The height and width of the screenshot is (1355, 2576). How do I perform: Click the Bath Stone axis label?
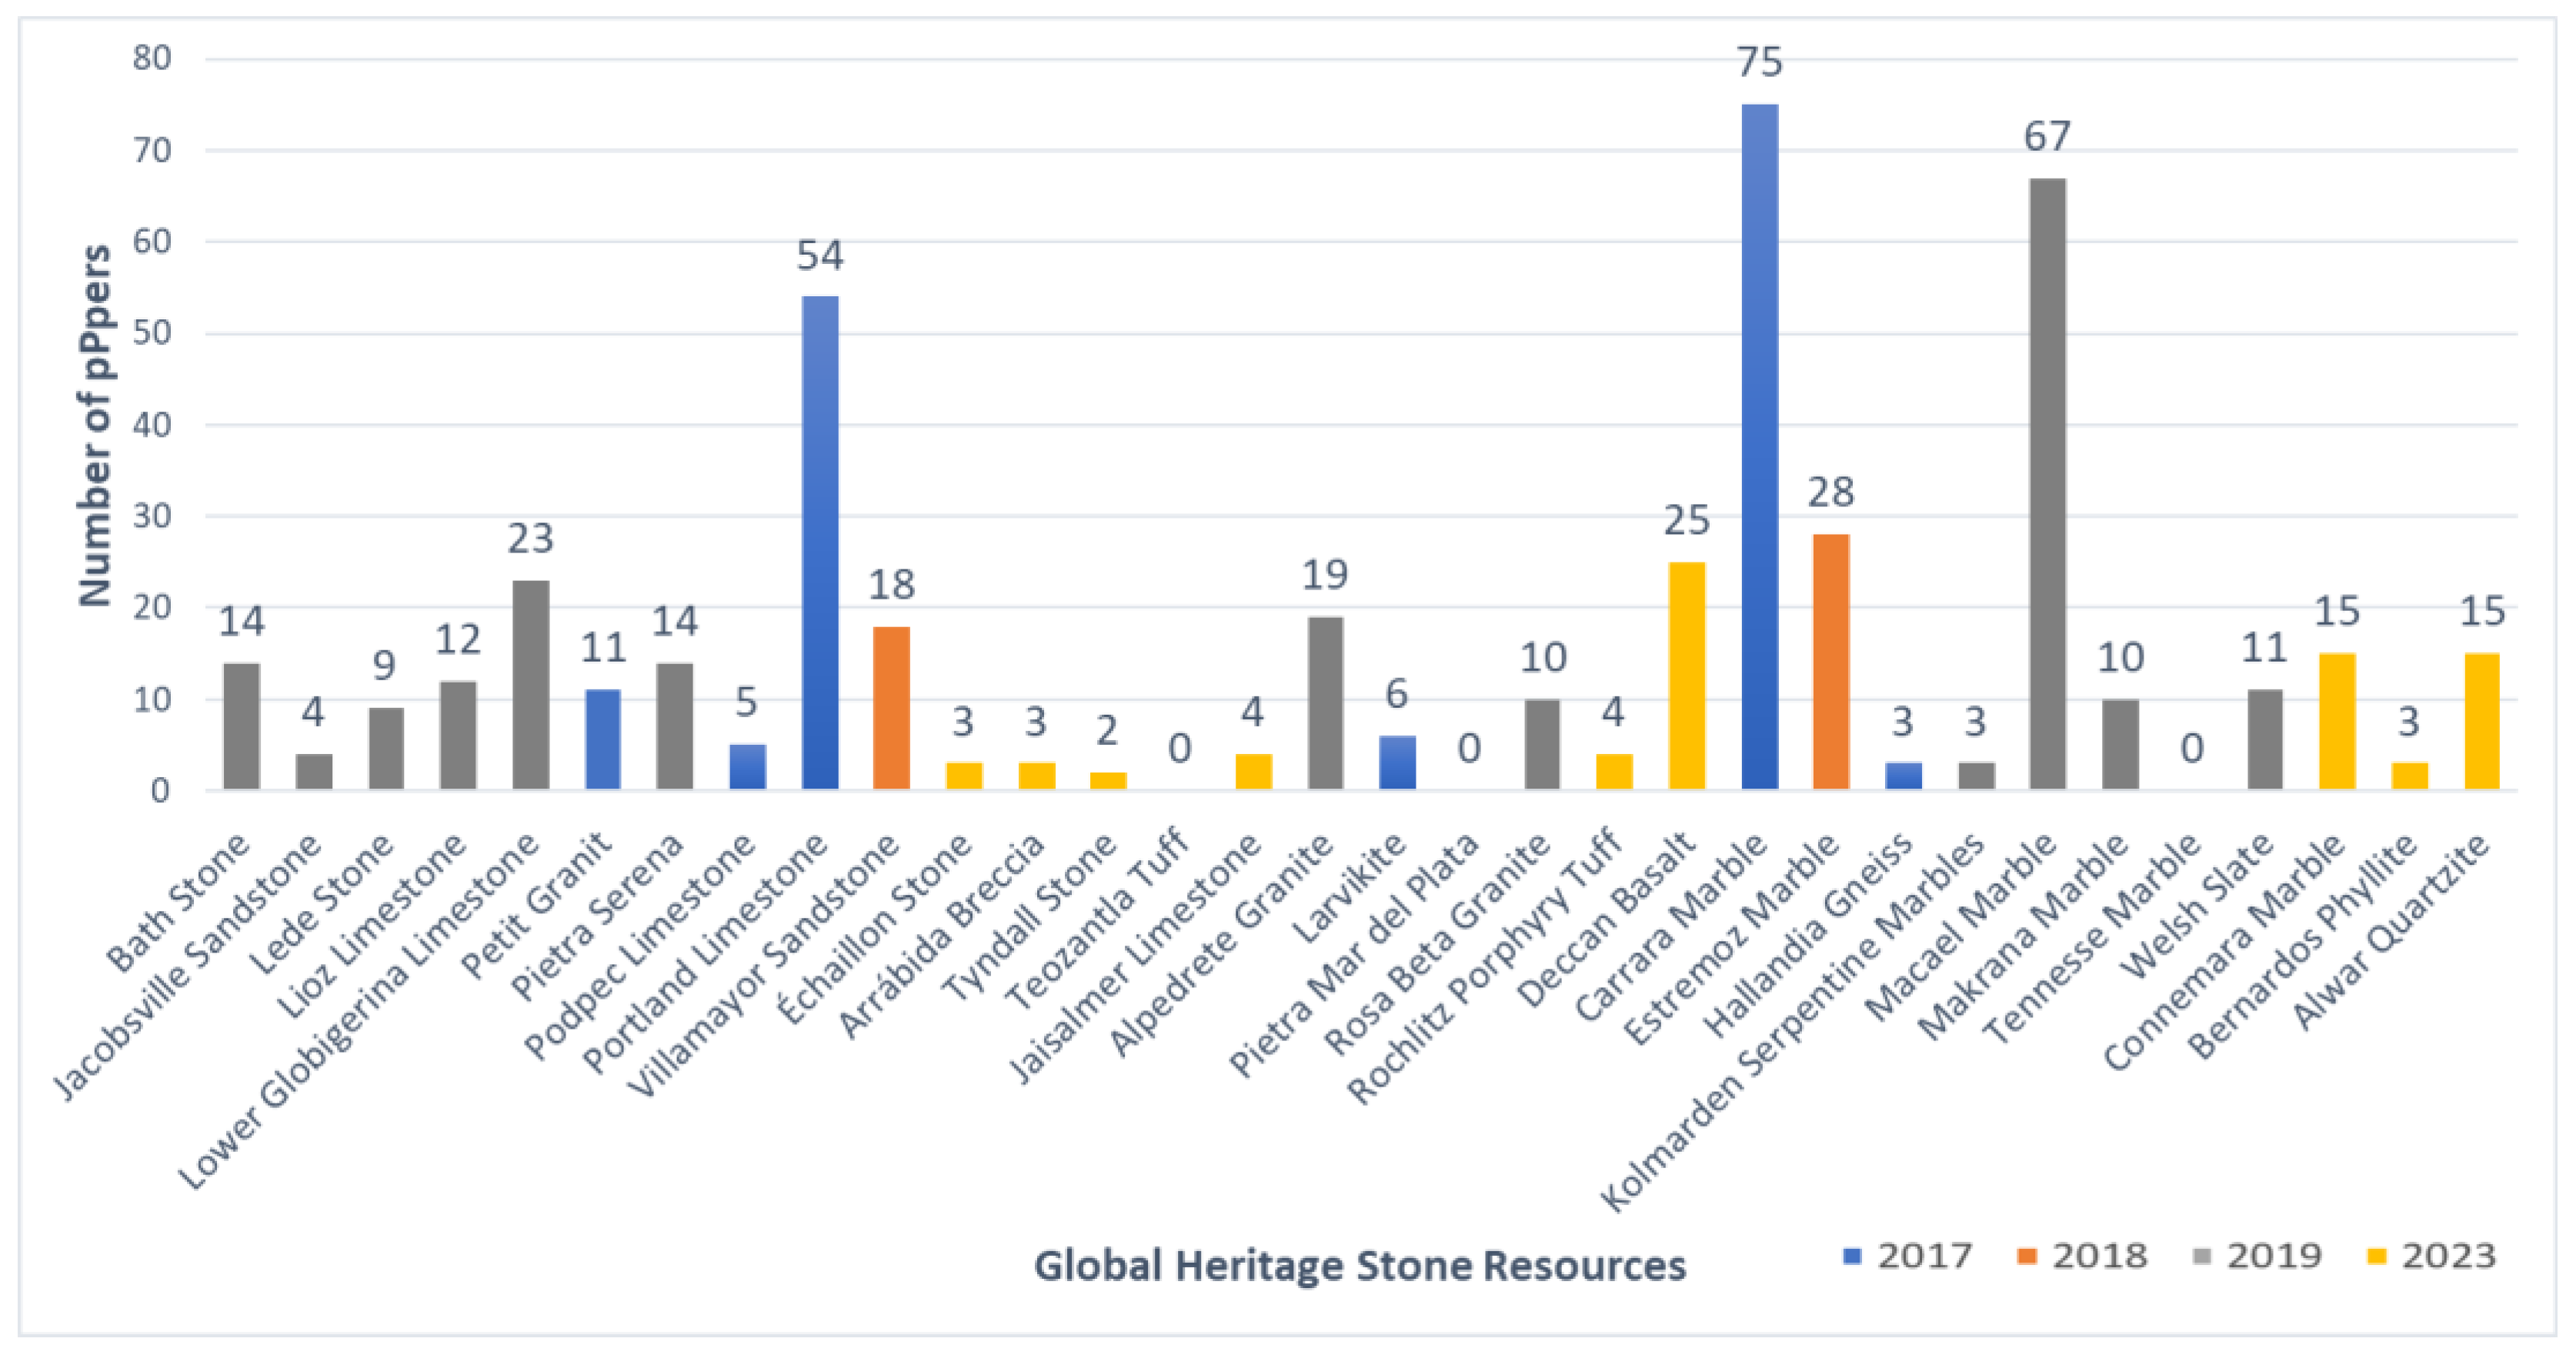point(178,903)
